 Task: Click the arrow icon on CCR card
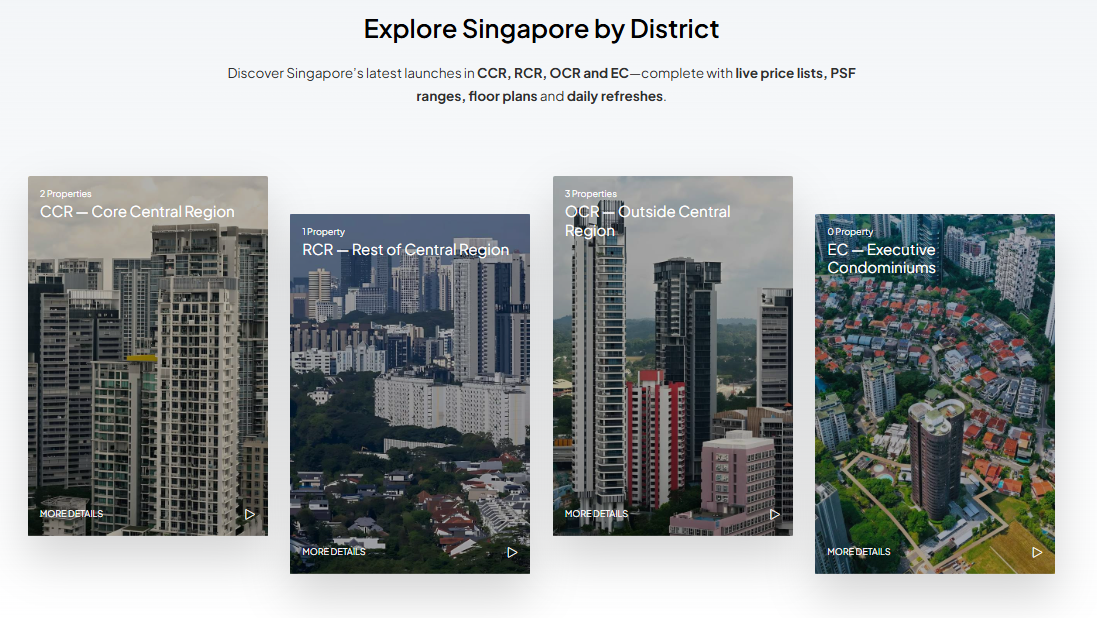pos(250,514)
